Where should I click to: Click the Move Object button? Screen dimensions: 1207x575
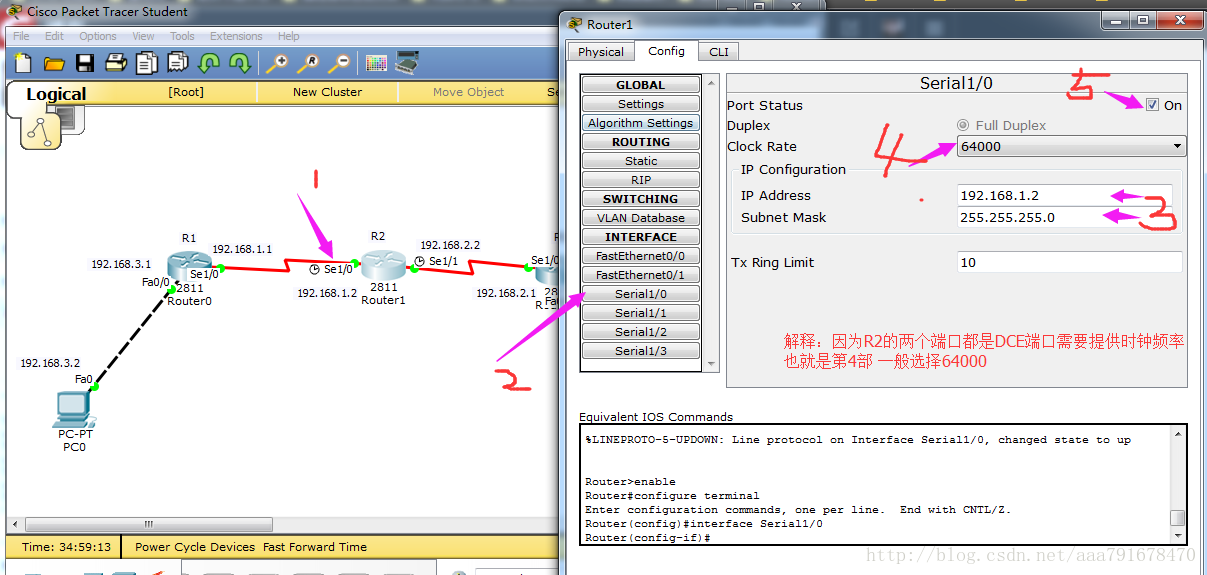(x=468, y=92)
